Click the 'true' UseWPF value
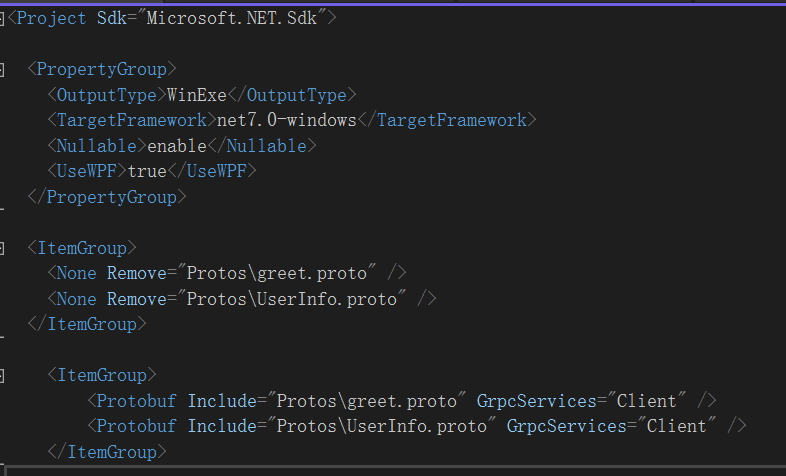786x476 pixels. point(147,171)
